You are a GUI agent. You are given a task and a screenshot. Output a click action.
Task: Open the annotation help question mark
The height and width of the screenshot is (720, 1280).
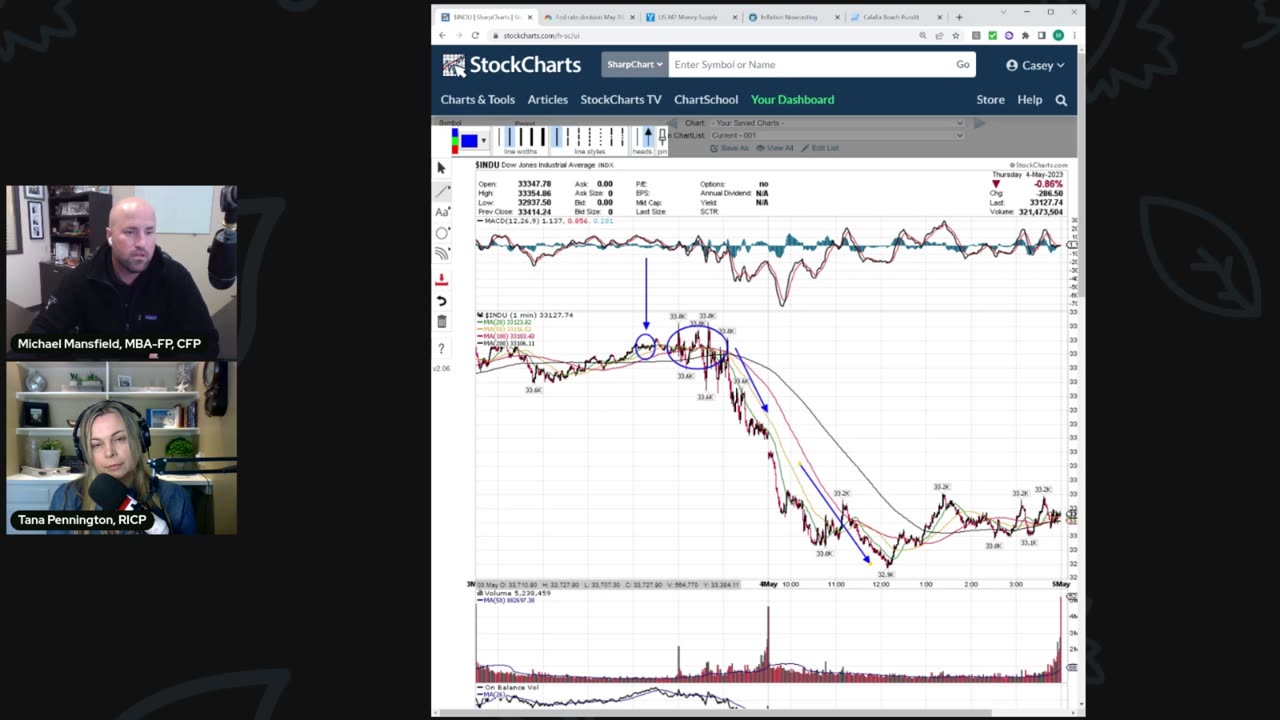point(442,348)
